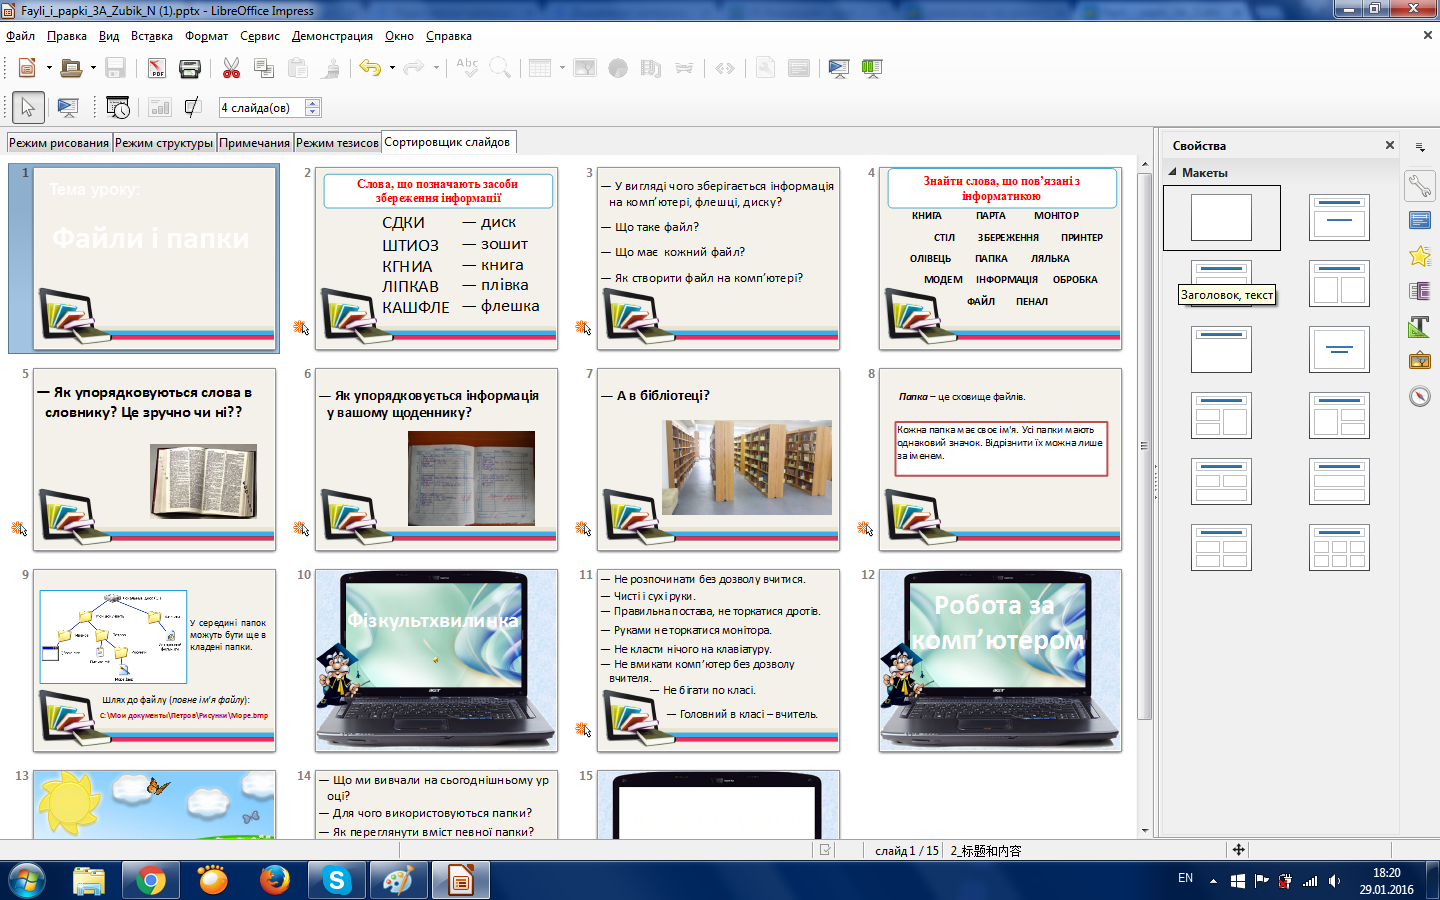This screenshot has height=900, width=1440.
Task: Collapse the Макеты section triangle
Action: (1173, 172)
